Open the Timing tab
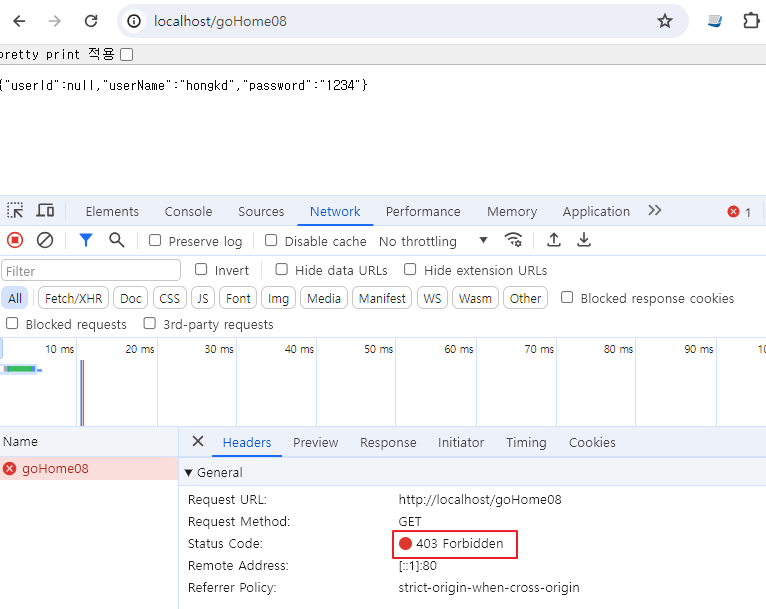The width and height of the screenshot is (766, 609). point(526,442)
